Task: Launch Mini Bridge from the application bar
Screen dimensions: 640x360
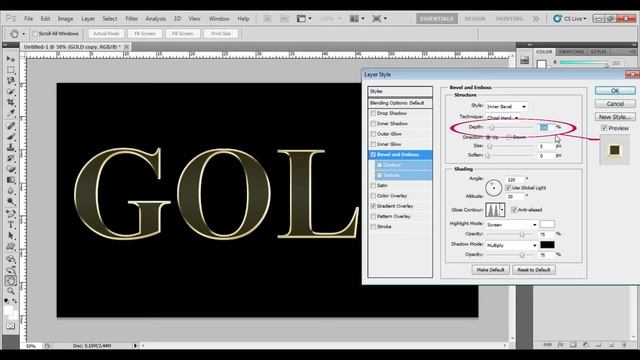Action: pos(284,19)
